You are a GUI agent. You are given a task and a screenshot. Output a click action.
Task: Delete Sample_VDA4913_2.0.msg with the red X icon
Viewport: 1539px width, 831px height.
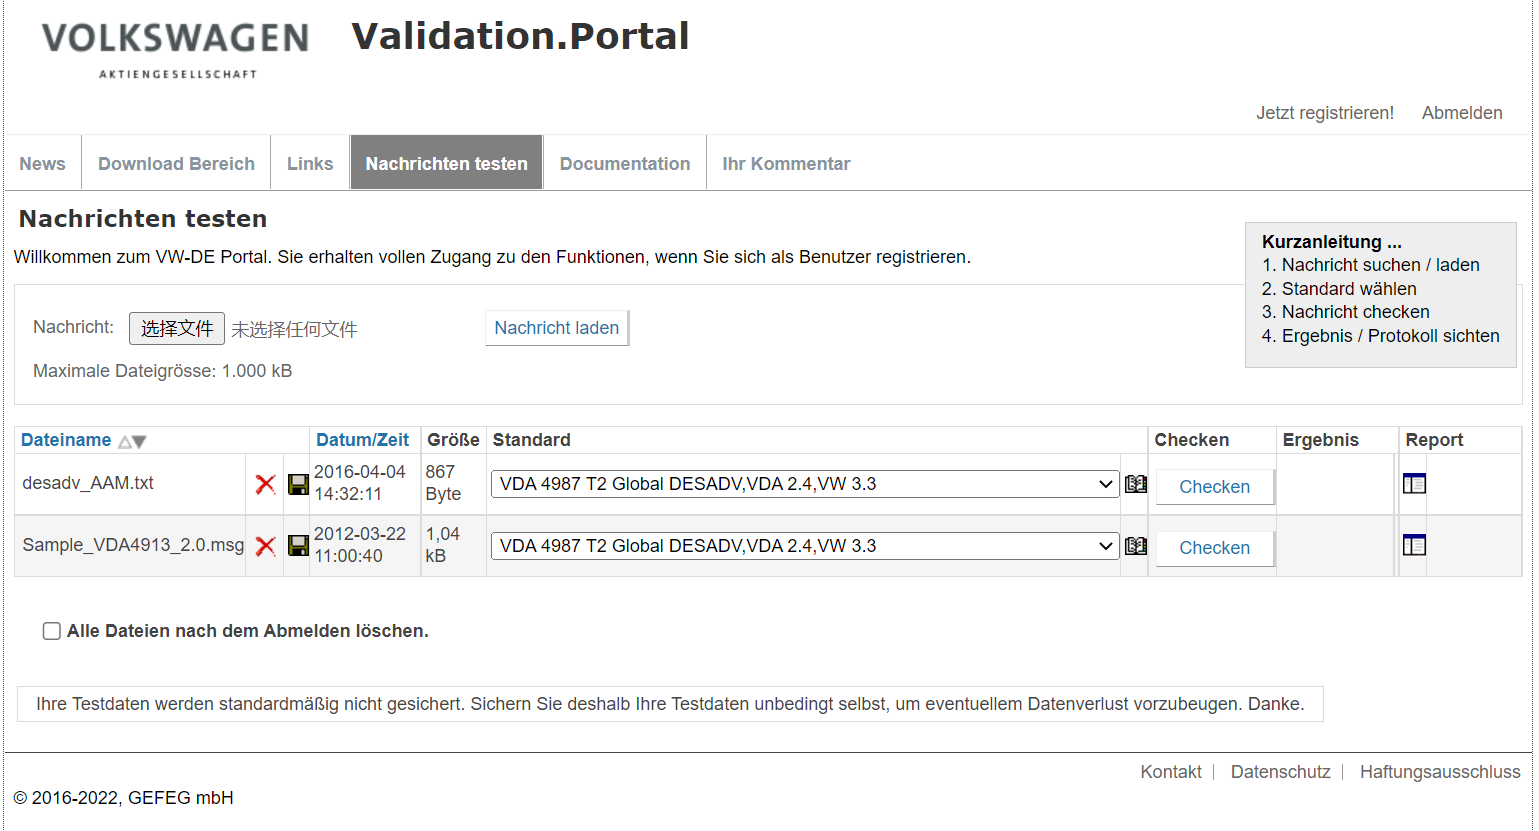coord(265,546)
